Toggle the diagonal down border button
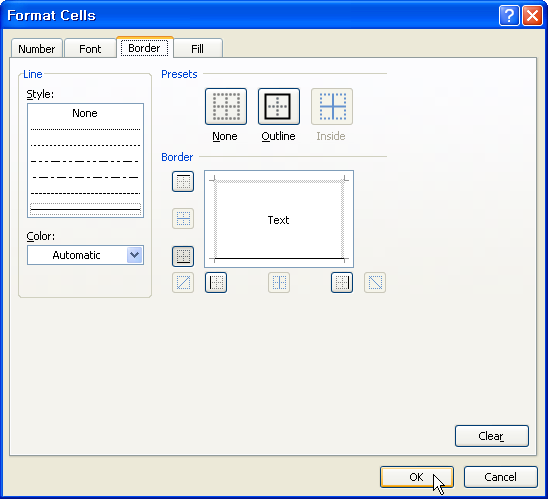 (375, 282)
